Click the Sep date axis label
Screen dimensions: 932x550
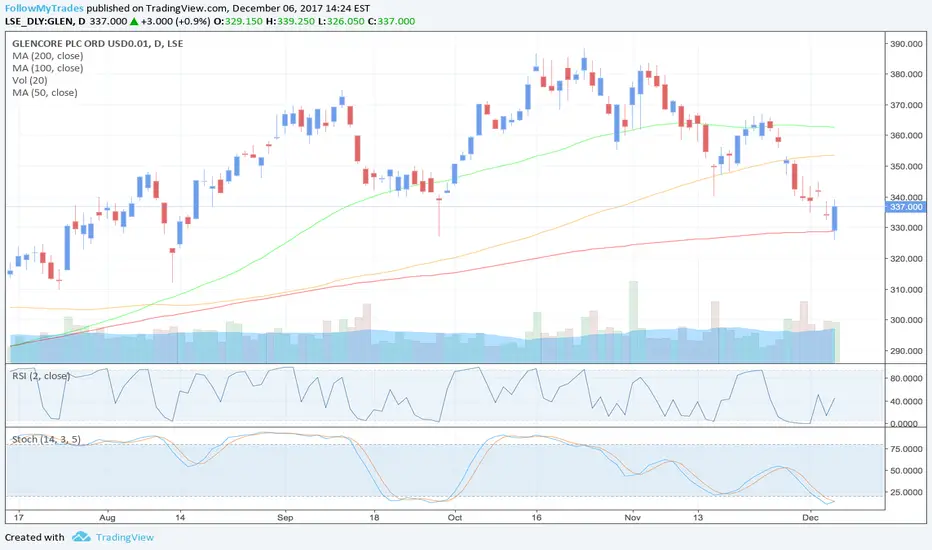coord(285,517)
